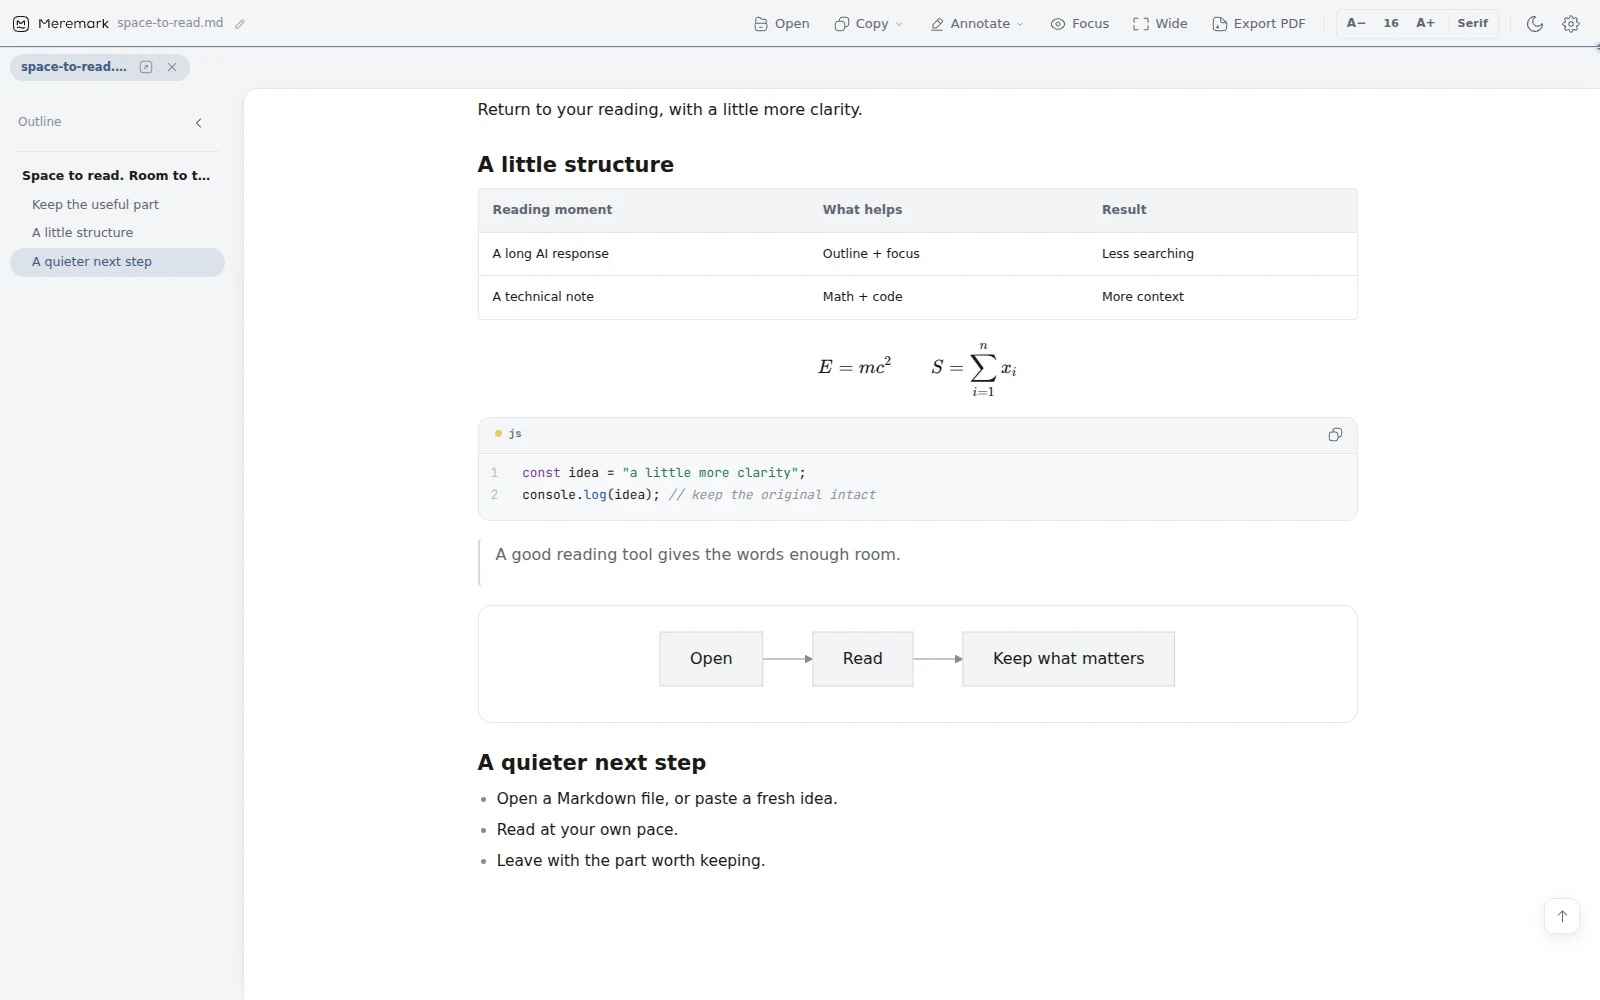Jump to 'Space to read. Room to t...' outline heading
Image resolution: width=1600 pixels, height=1000 pixels.
point(117,175)
